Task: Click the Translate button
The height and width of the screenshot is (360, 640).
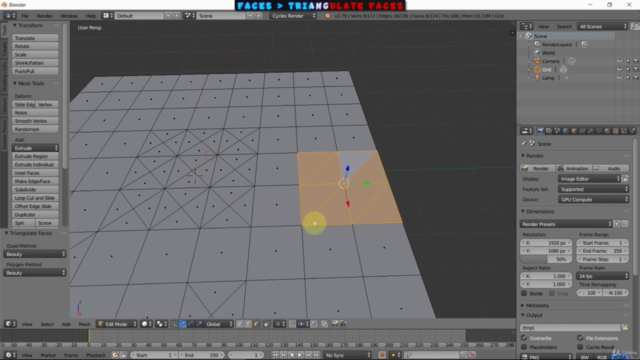Action: 35,38
